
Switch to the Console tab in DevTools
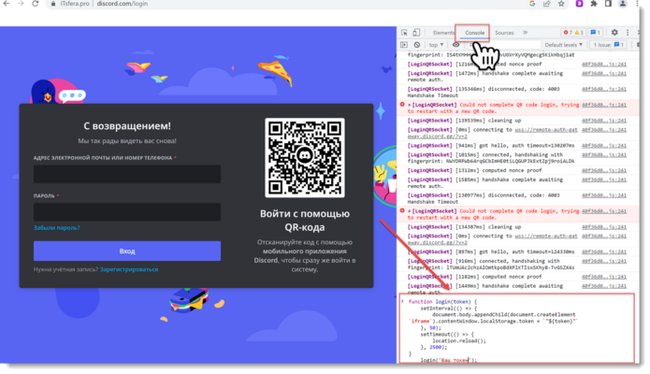coord(474,33)
